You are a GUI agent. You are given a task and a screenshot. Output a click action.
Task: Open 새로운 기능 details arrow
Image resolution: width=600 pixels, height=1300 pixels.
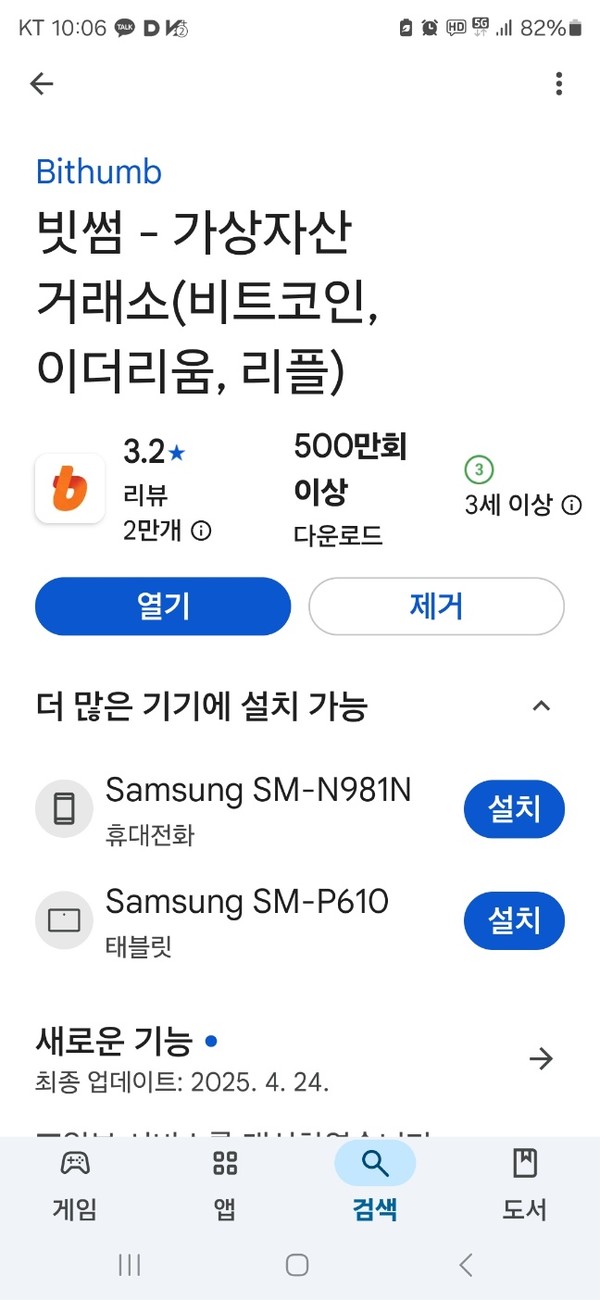541,1058
